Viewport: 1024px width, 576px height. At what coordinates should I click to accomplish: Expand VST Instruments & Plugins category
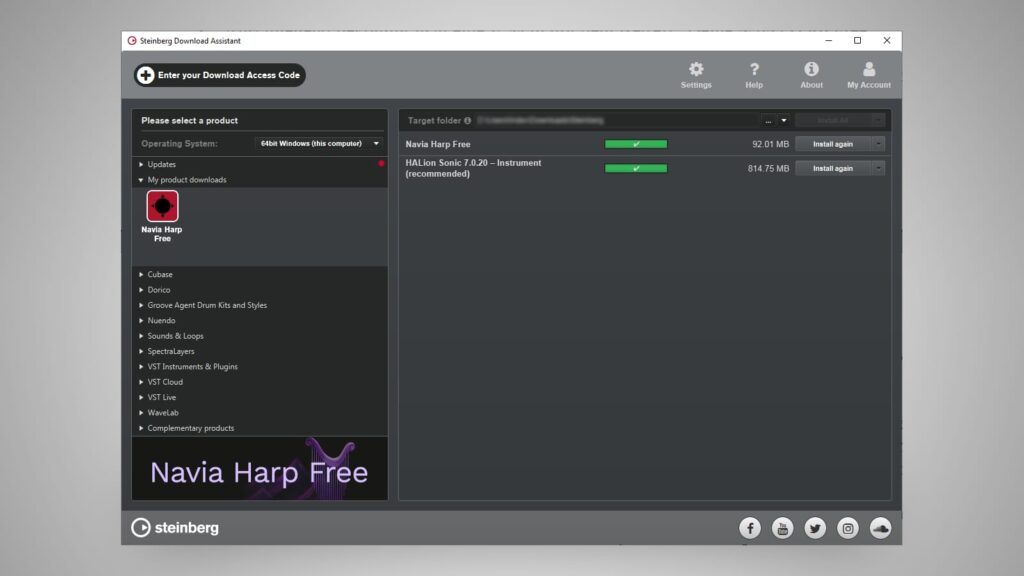192,367
